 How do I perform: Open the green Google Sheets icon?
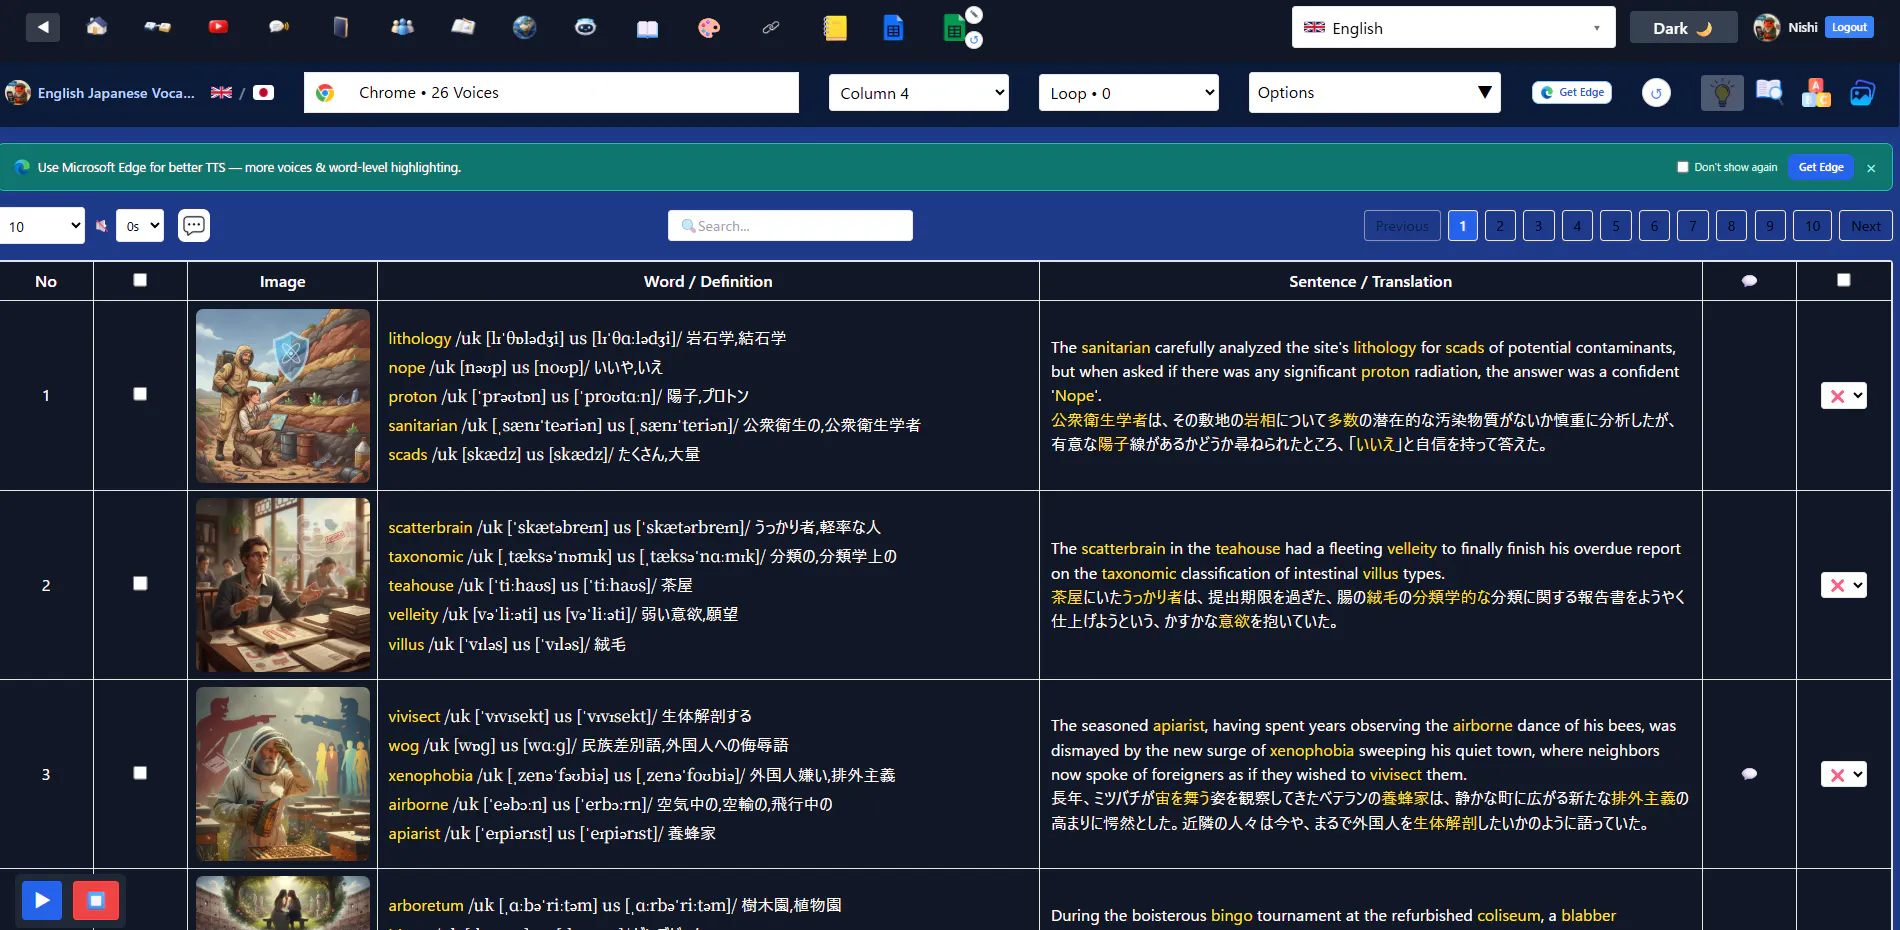pyautogui.click(x=954, y=29)
